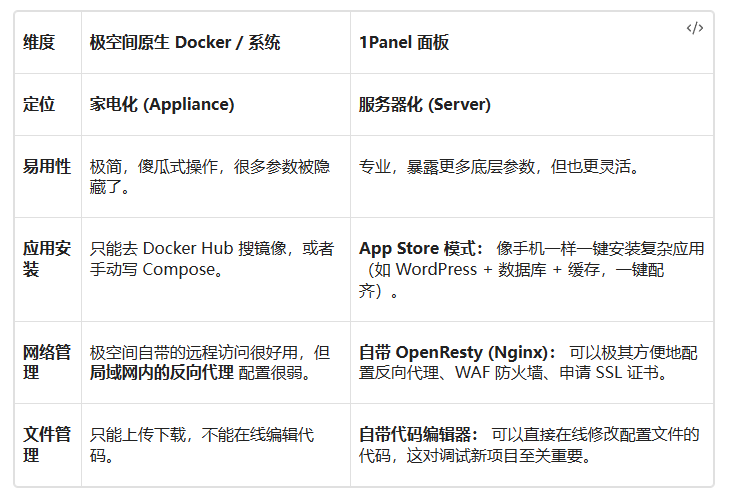743x495 pixels.
Task: Click the cell mentioning Docker Hub 搜镜像
Action: click(212, 259)
